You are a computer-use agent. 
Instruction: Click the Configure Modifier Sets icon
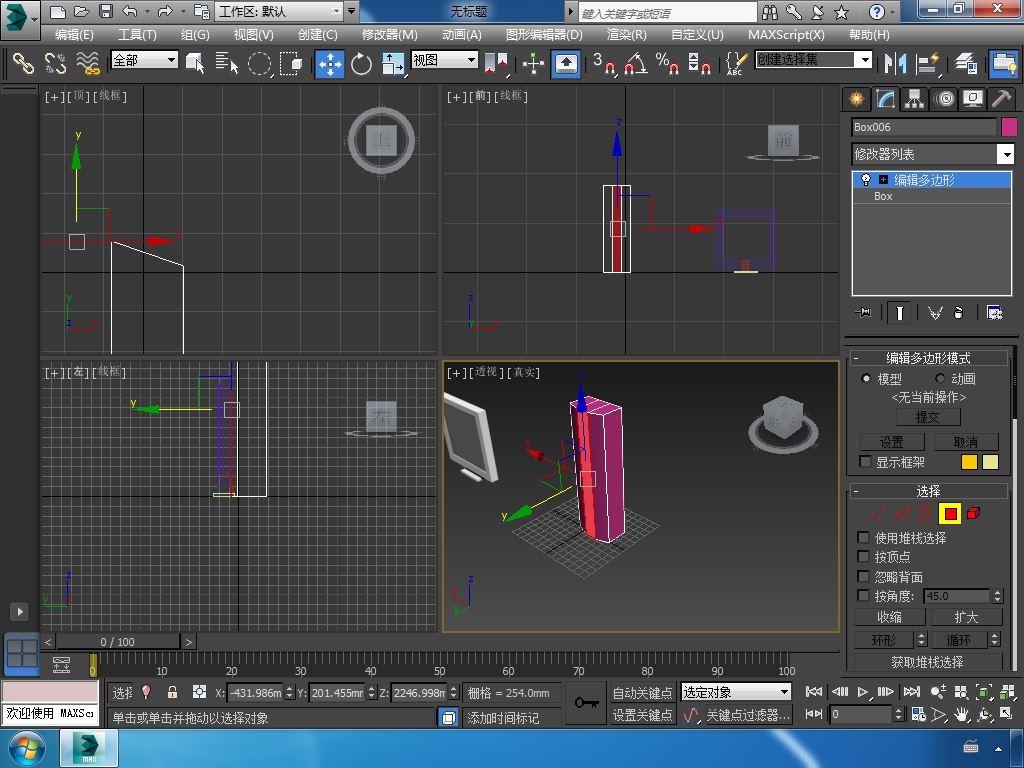point(994,313)
